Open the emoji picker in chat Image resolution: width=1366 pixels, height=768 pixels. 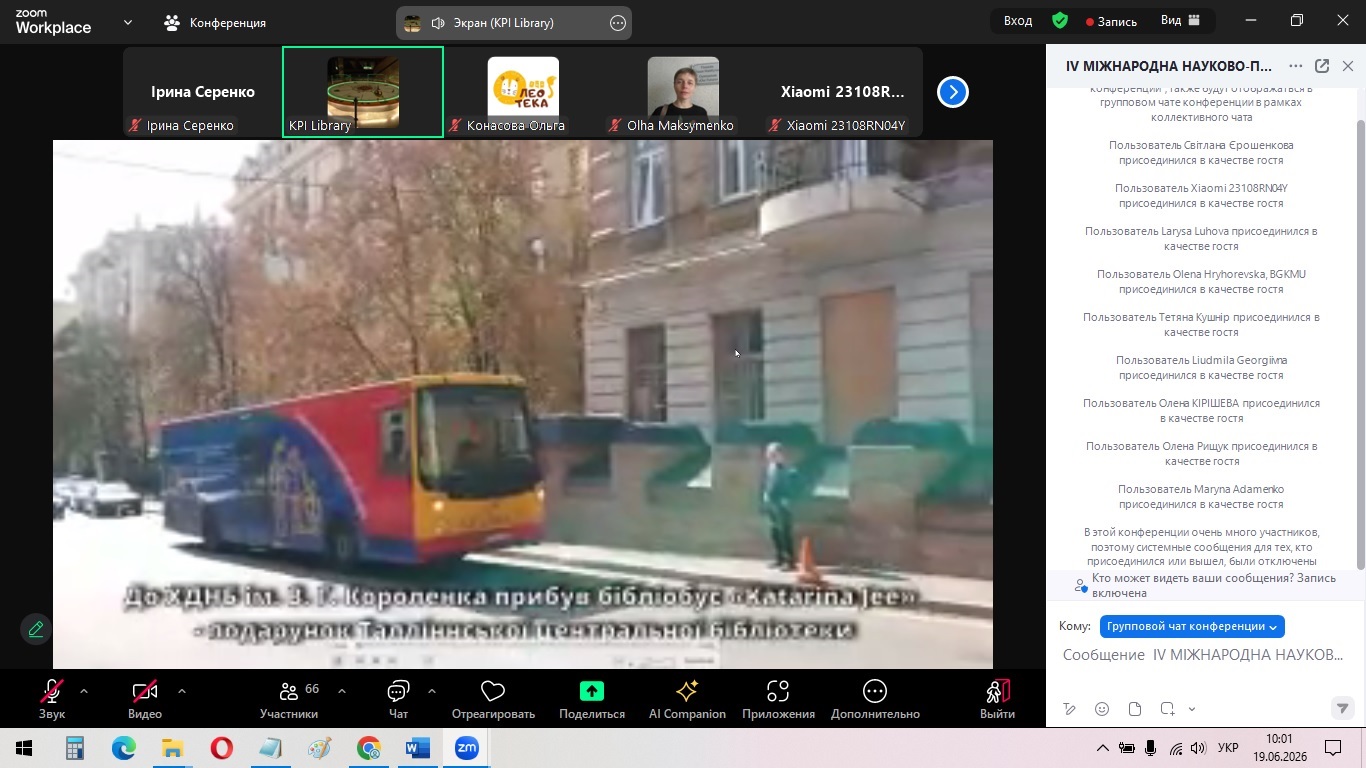point(1102,709)
